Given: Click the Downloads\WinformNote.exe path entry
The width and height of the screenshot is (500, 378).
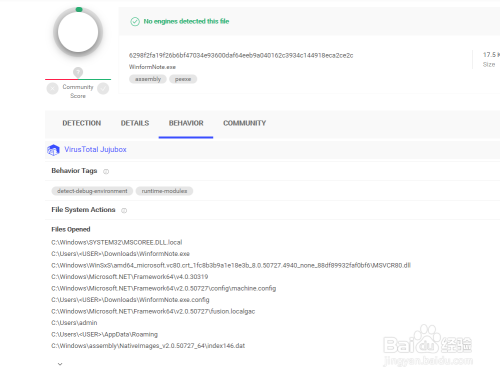Looking at the screenshot, I should 120,254.
